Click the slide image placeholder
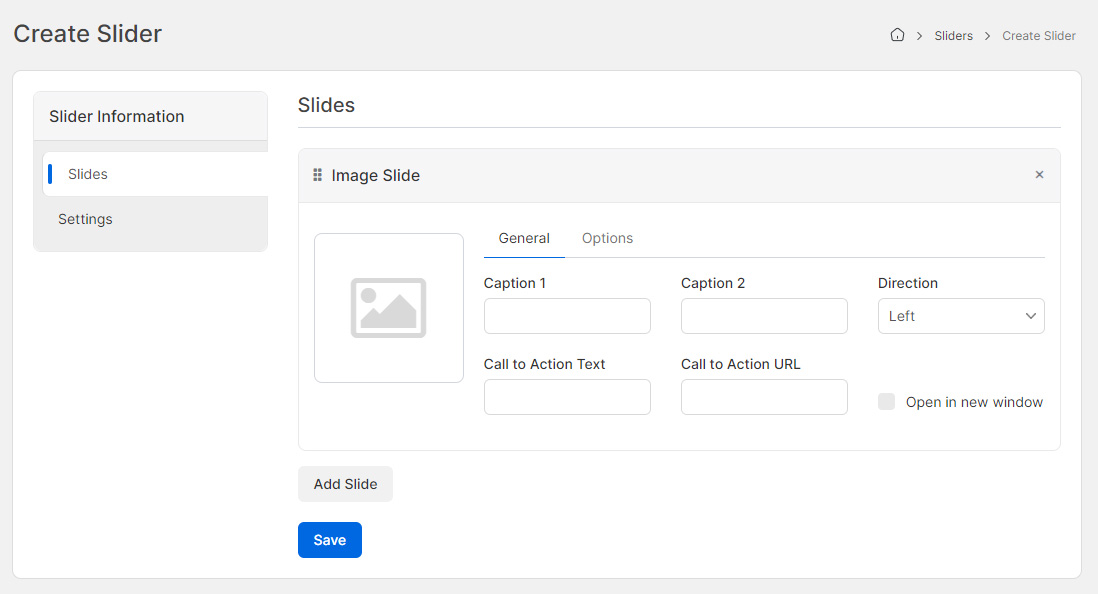Image resolution: width=1098 pixels, height=594 pixels. tap(388, 308)
